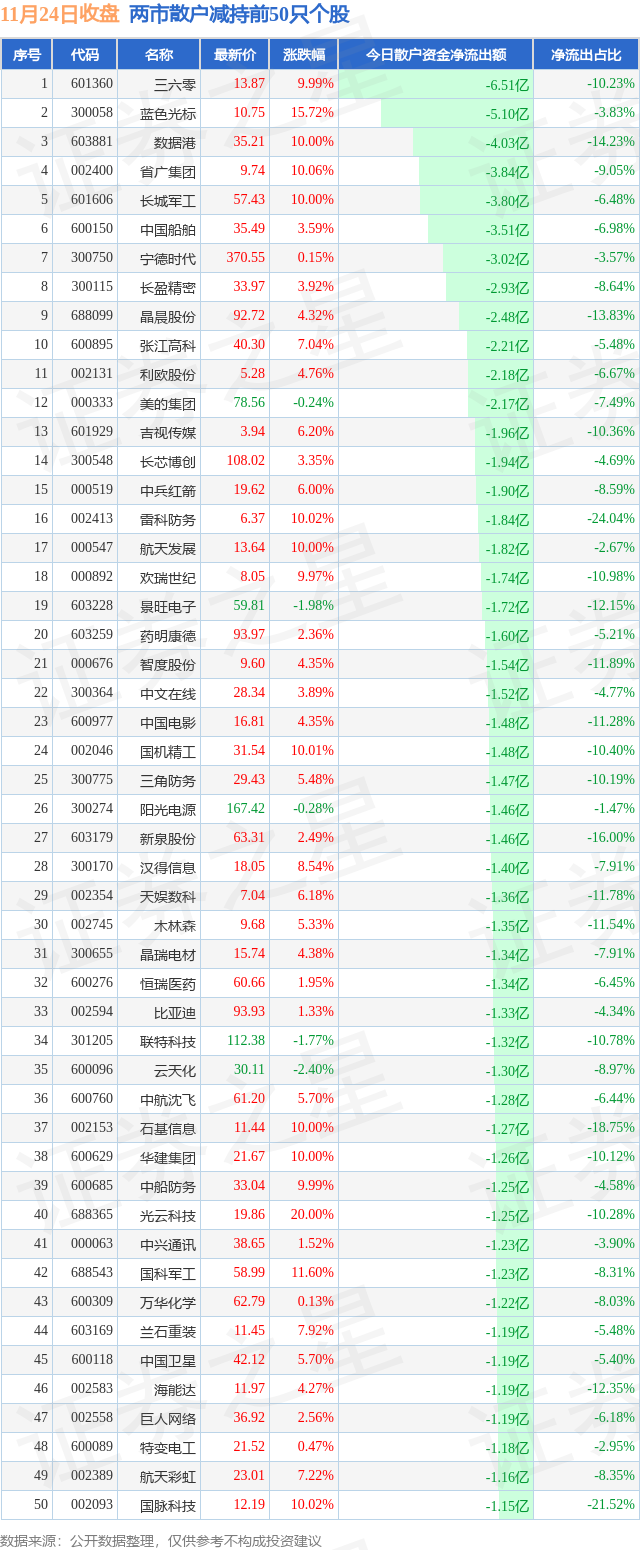Click the 代码 column header

tap(85, 55)
